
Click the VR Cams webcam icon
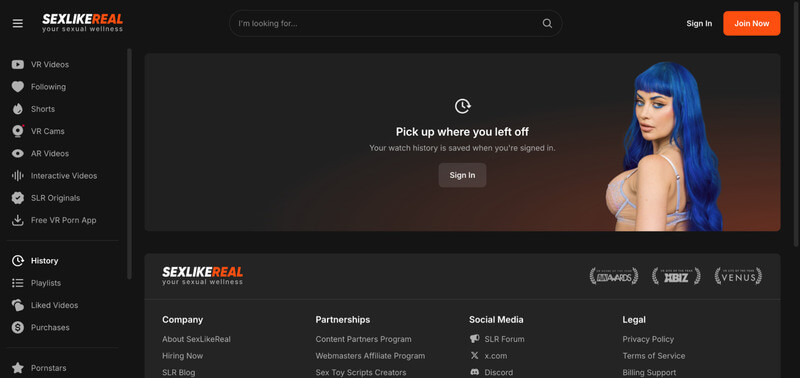[18, 131]
